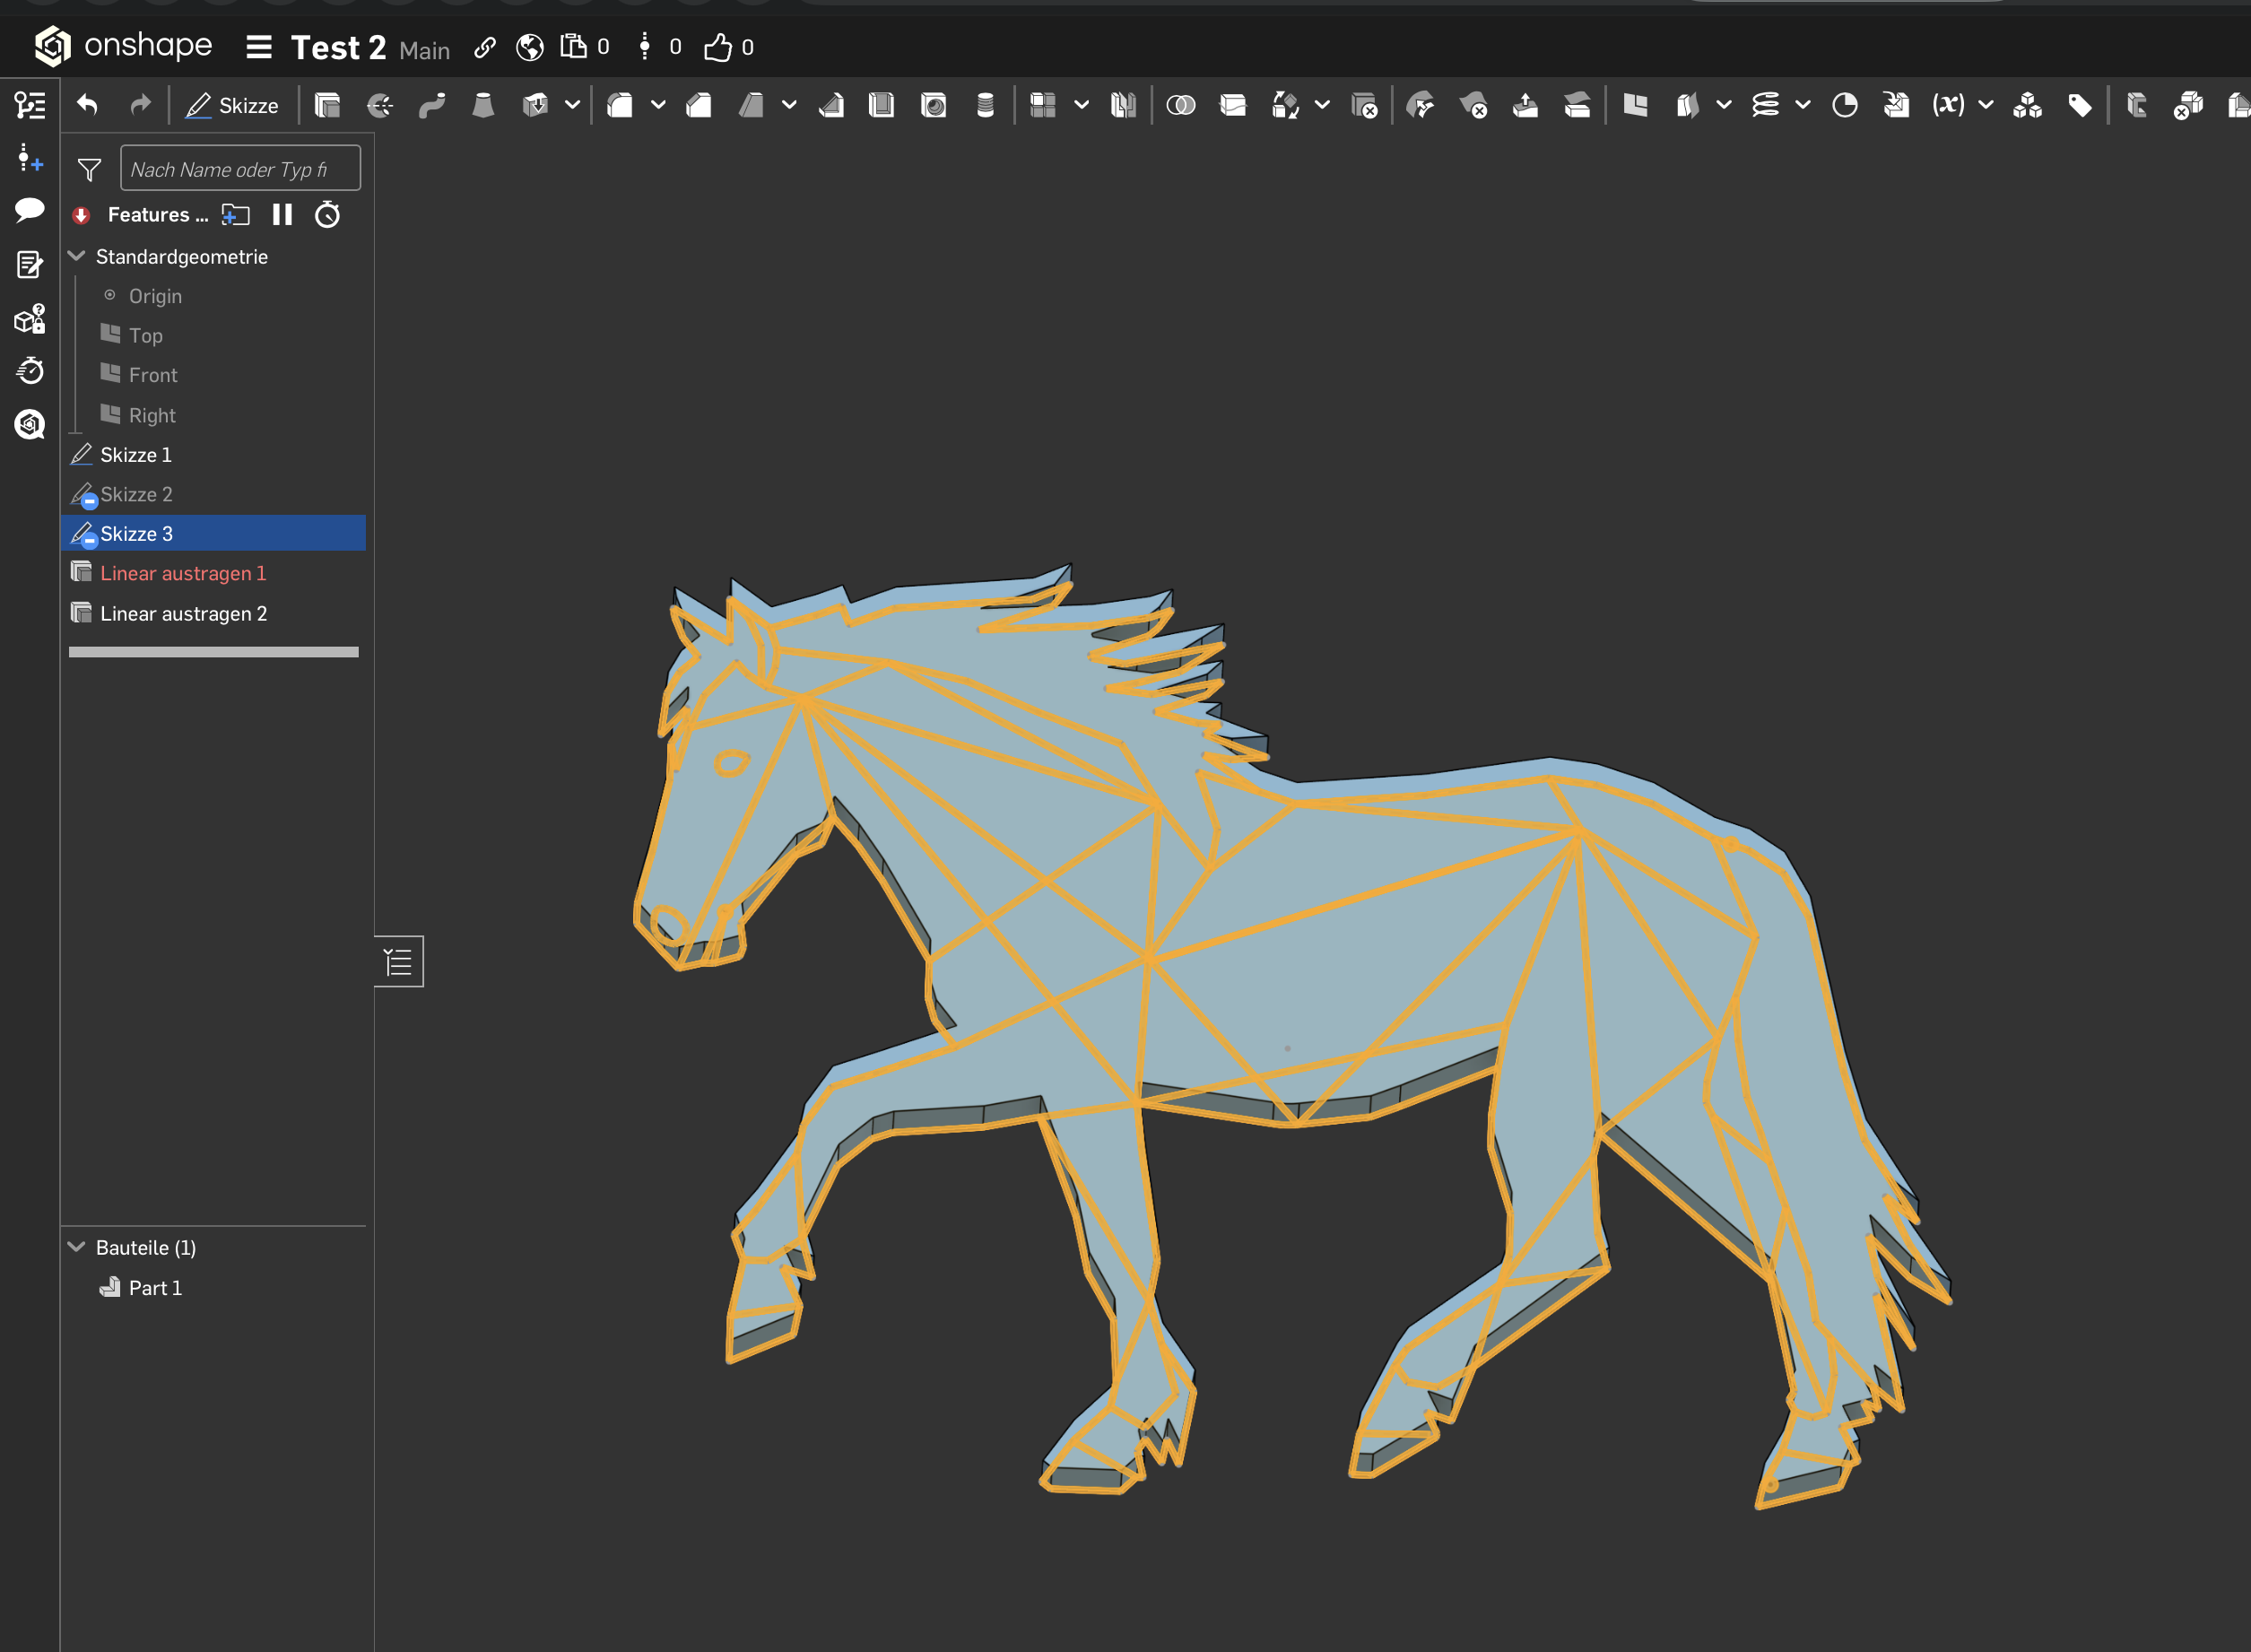The width and height of the screenshot is (2251, 1652).
Task: Collapse the Bauteile (1) list
Action: point(76,1247)
